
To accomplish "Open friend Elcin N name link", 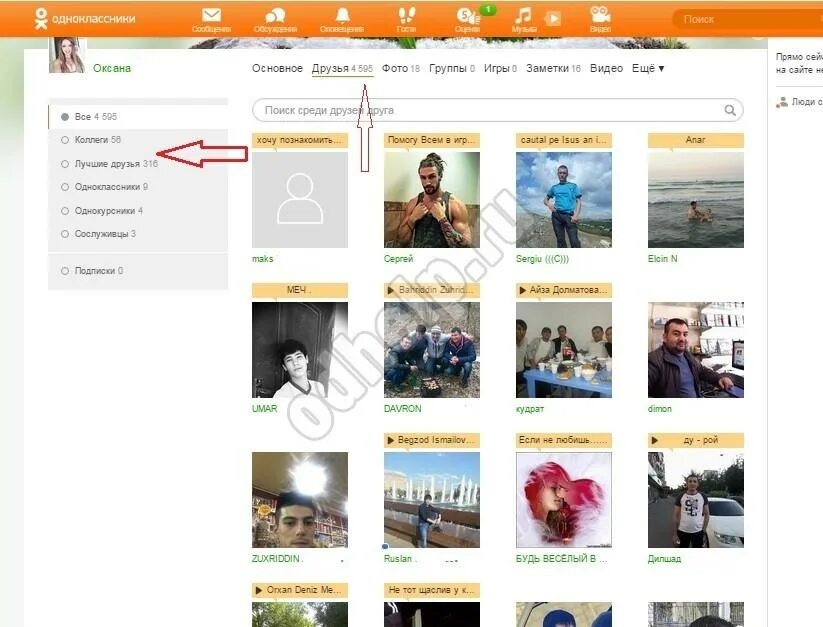I will point(662,259).
